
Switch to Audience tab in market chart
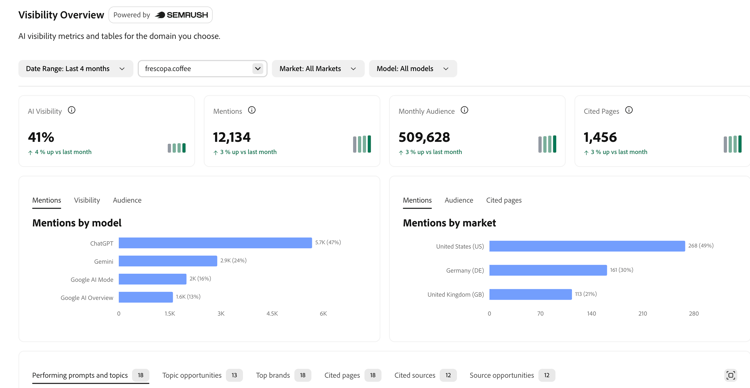pos(459,200)
